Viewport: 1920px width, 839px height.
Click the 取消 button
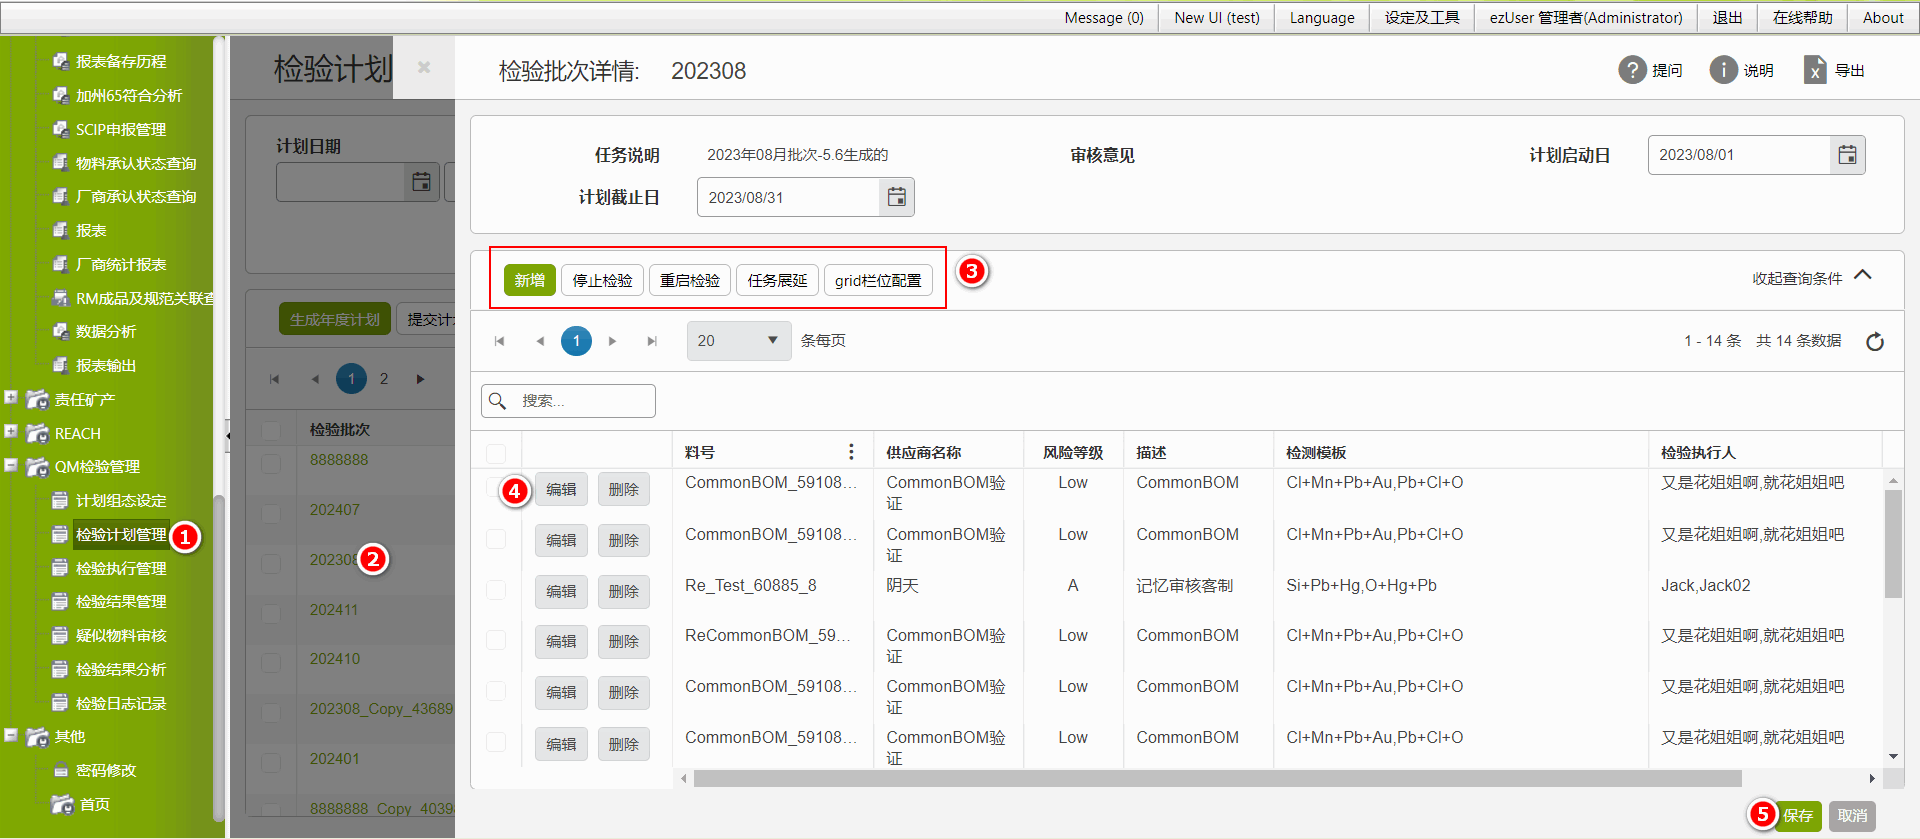1852,816
